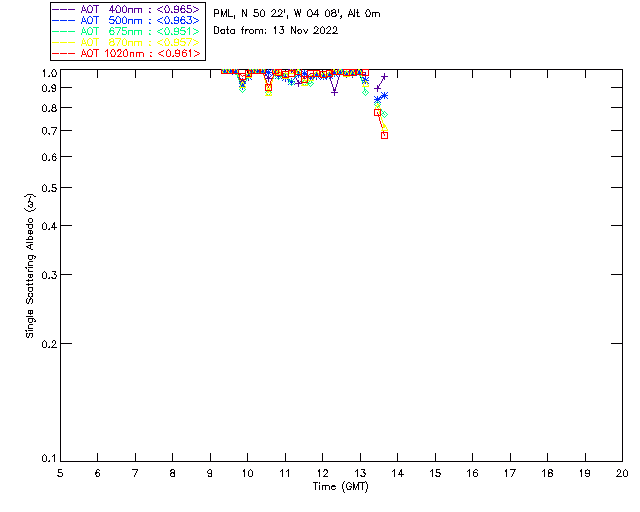Click the x-axis hour label 7

pyautogui.click(x=135, y=473)
